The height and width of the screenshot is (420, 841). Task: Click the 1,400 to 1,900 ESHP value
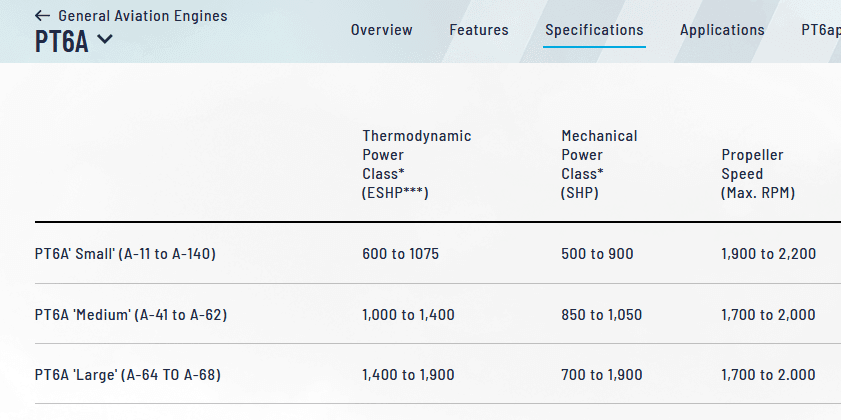pyautogui.click(x=408, y=375)
